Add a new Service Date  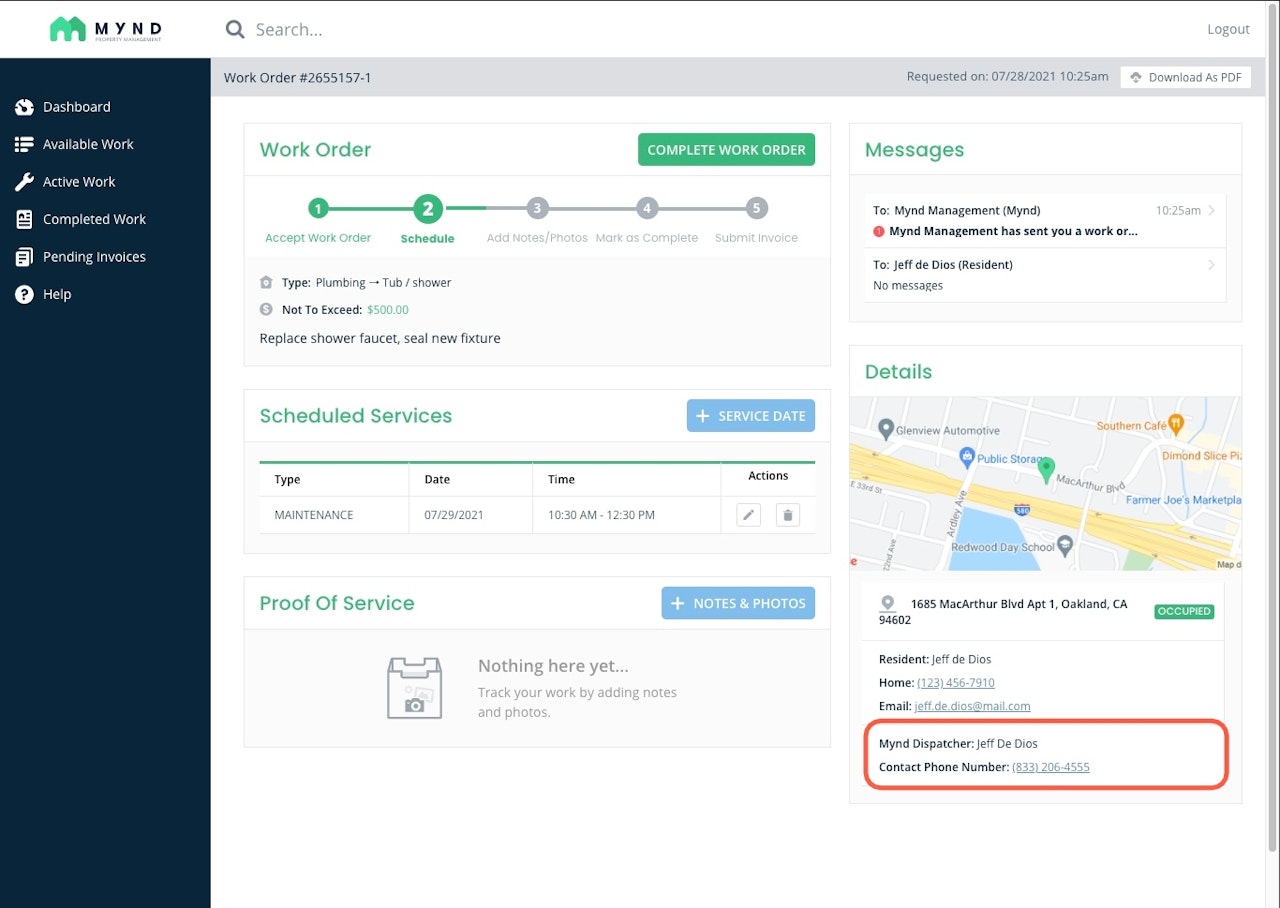tap(750, 416)
